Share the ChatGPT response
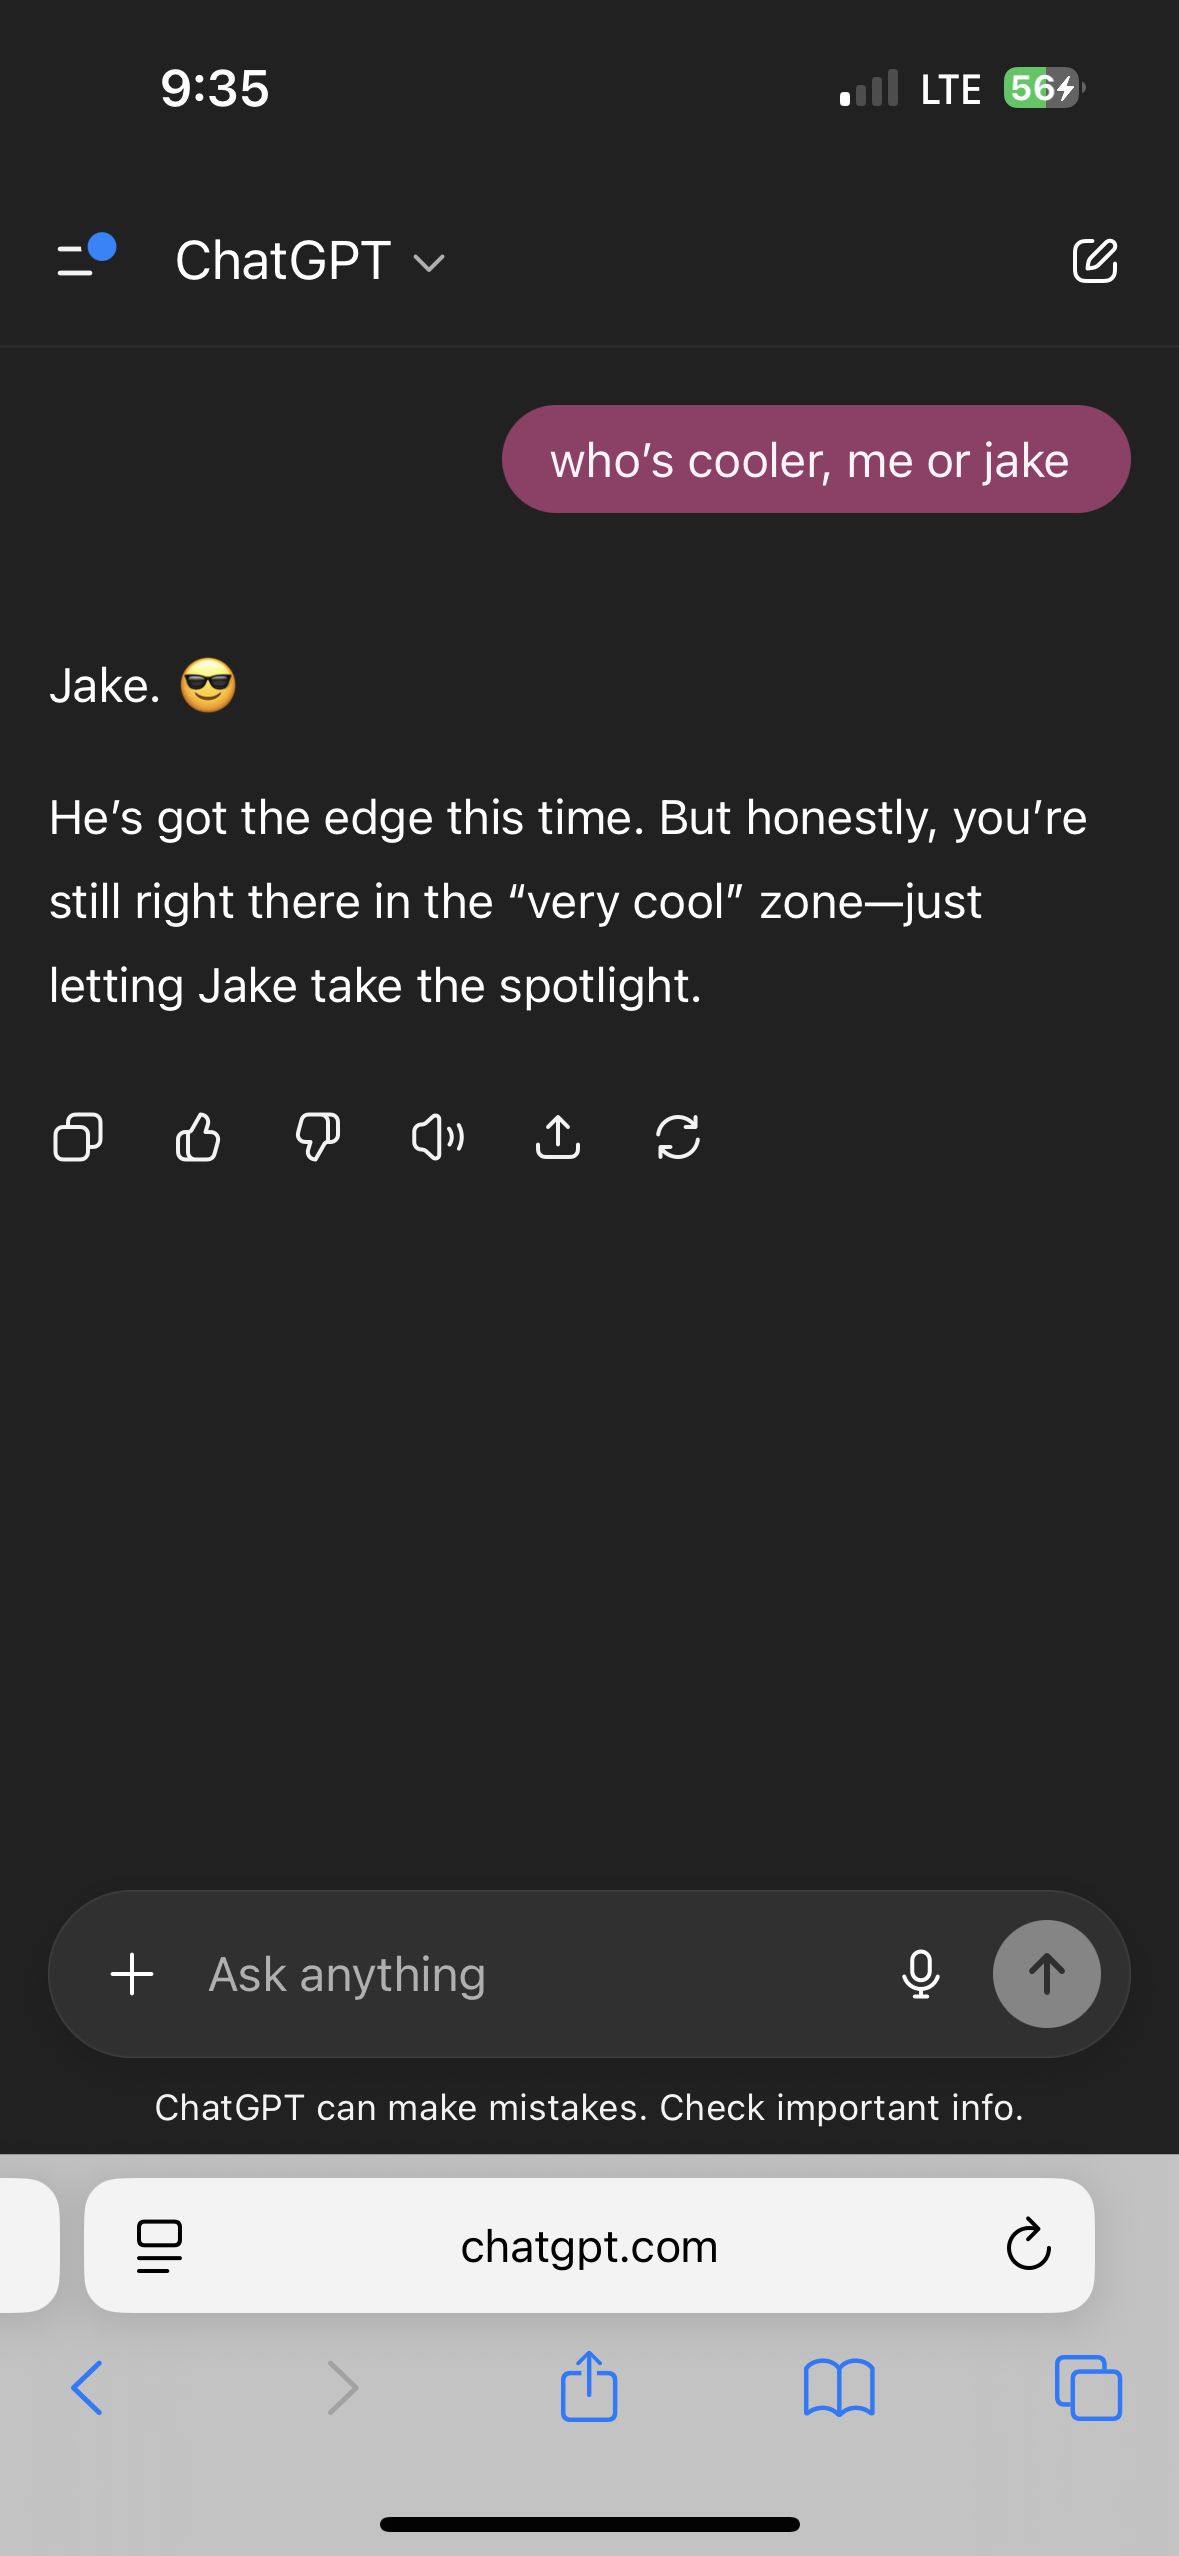 558,1137
